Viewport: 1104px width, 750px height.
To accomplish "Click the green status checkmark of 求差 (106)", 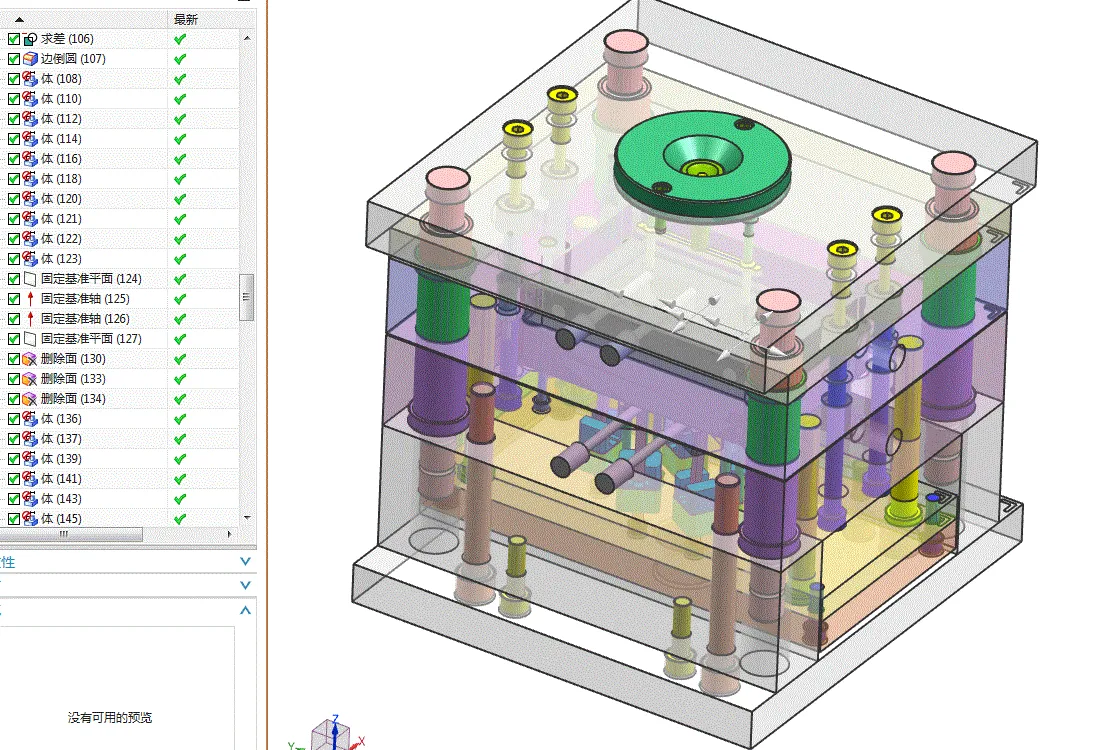I will coord(180,39).
